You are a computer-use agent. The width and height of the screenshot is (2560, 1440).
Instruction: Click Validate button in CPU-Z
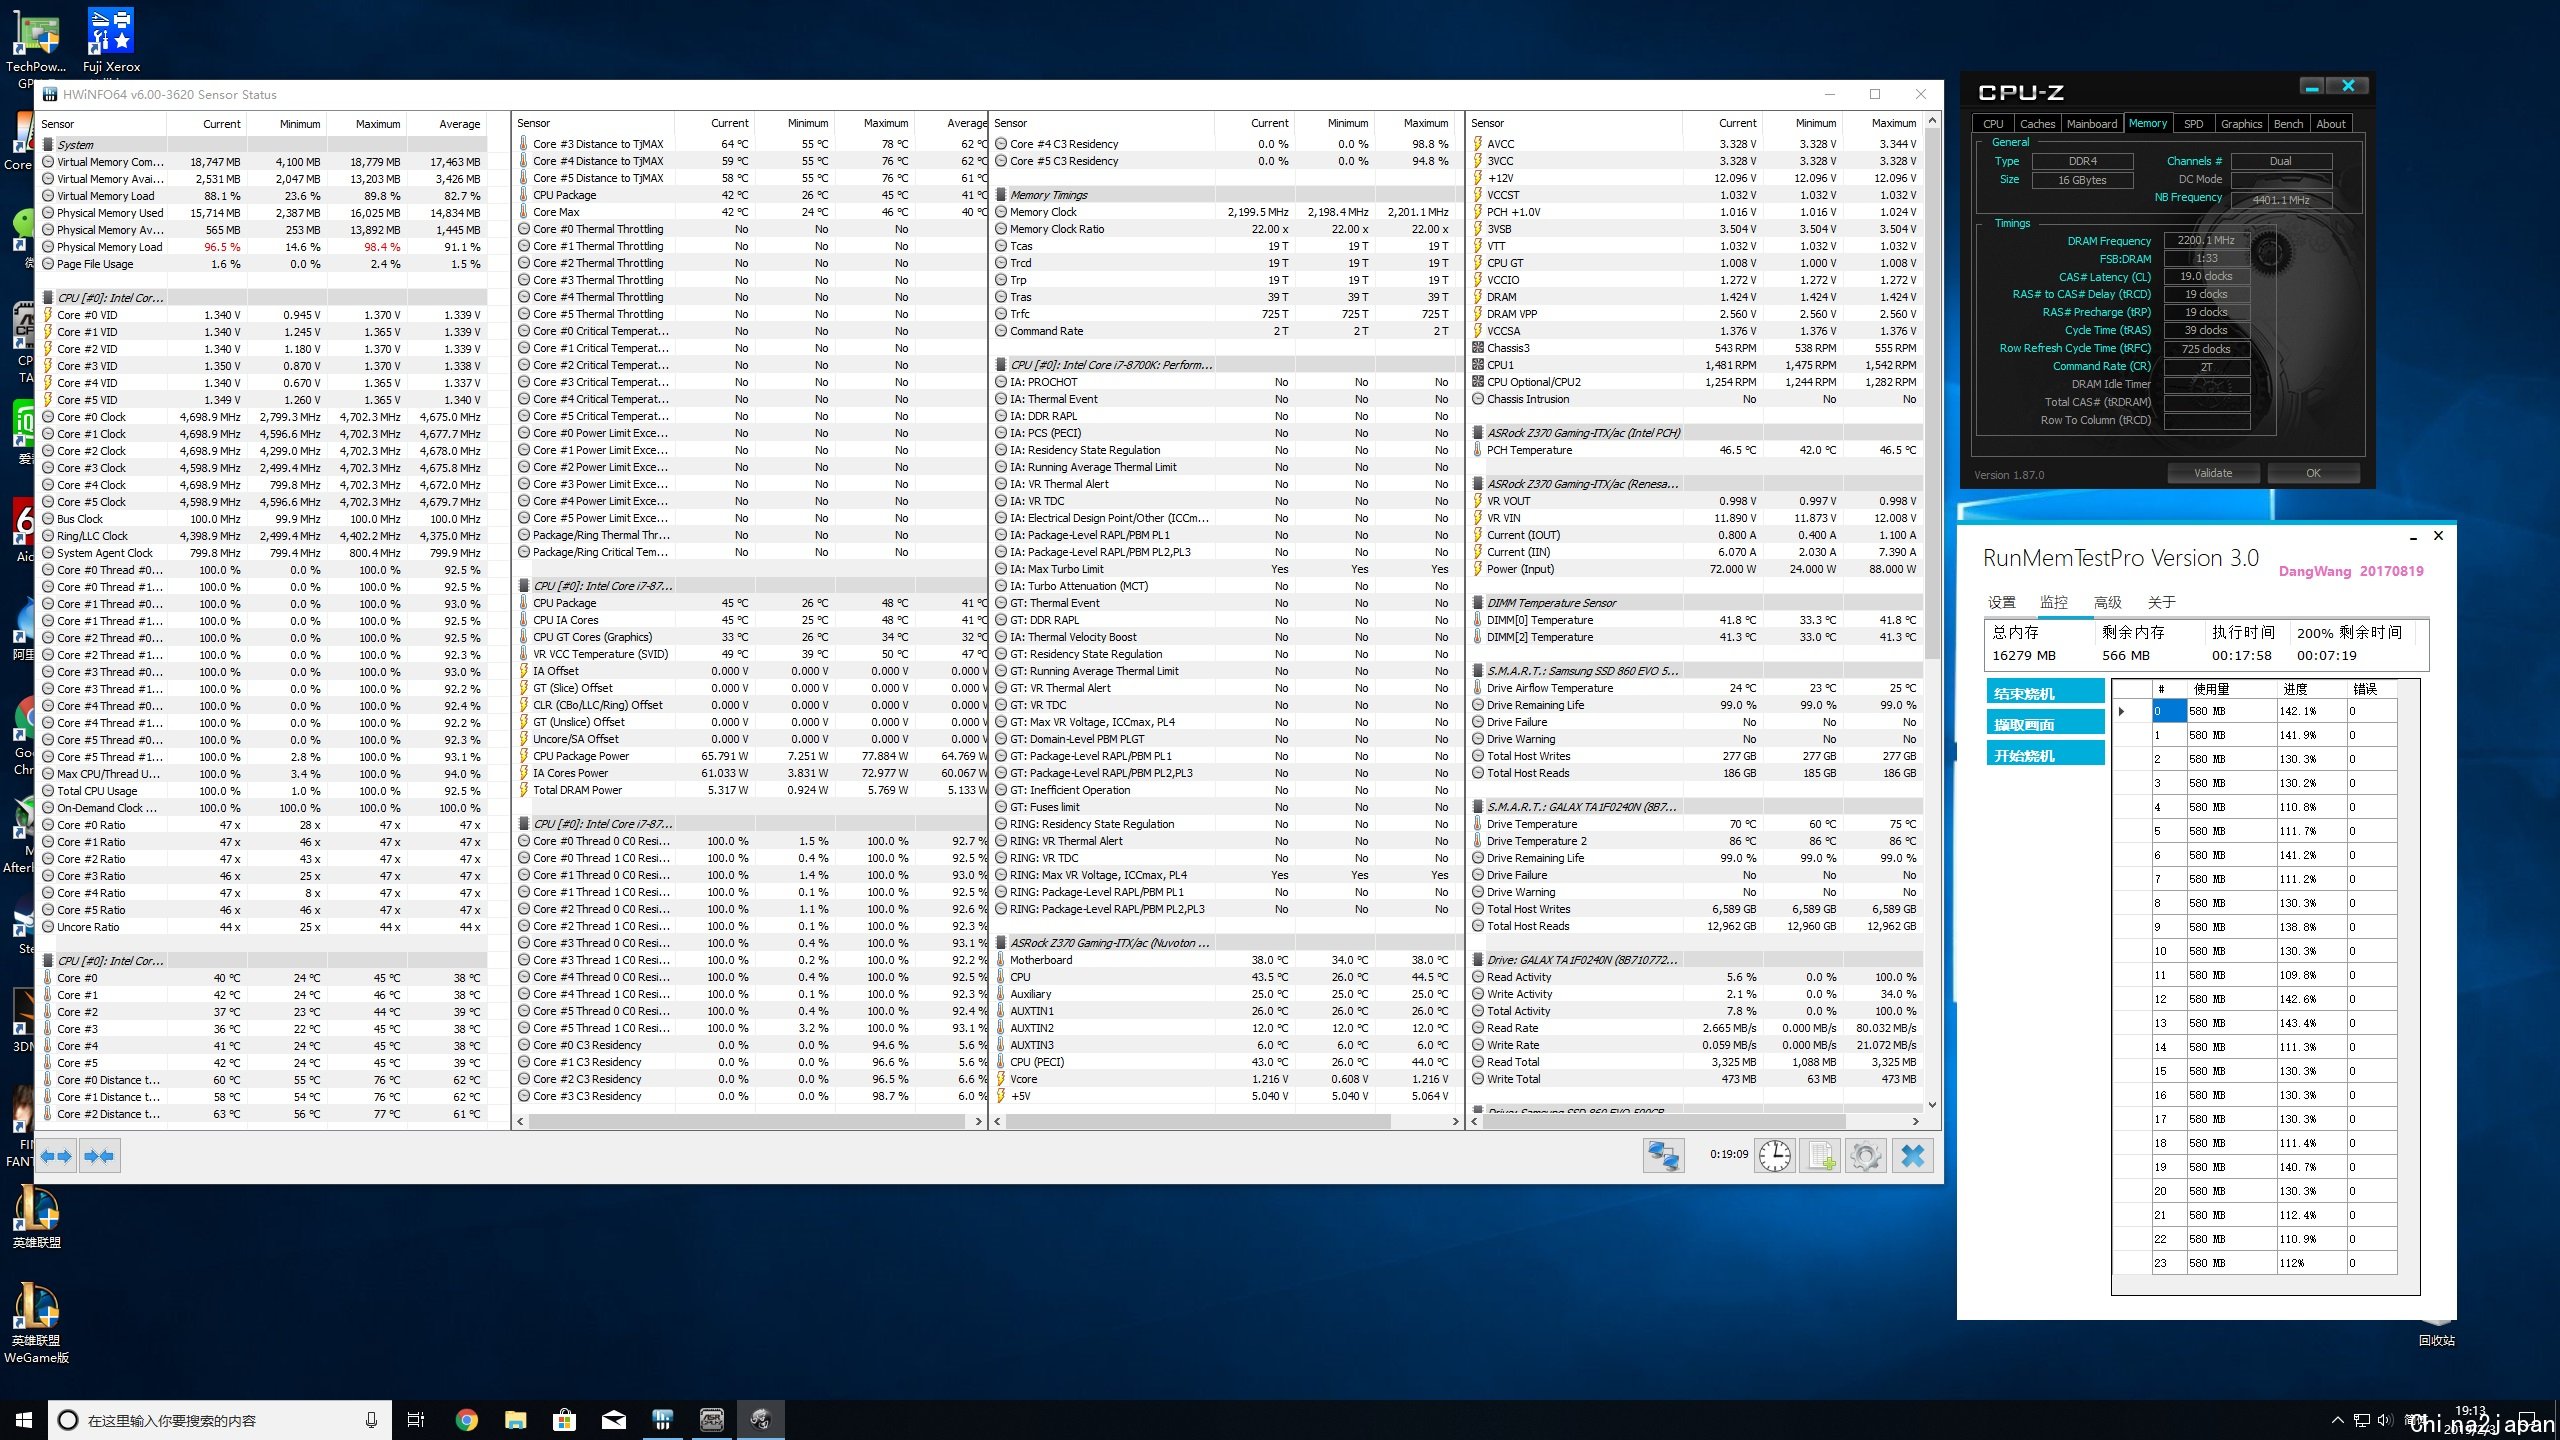[2213, 473]
